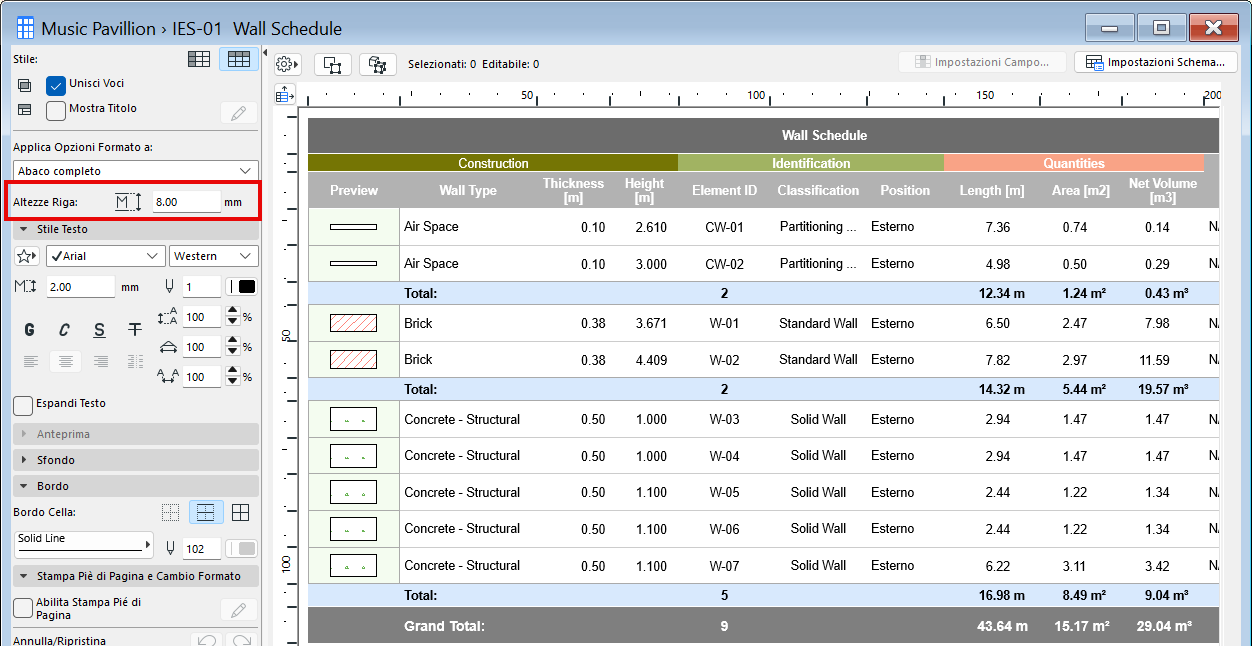The height and width of the screenshot is (646, 1252).
Task: Enable the Mostra Titolo checkbox
Action: pos(56,110)
